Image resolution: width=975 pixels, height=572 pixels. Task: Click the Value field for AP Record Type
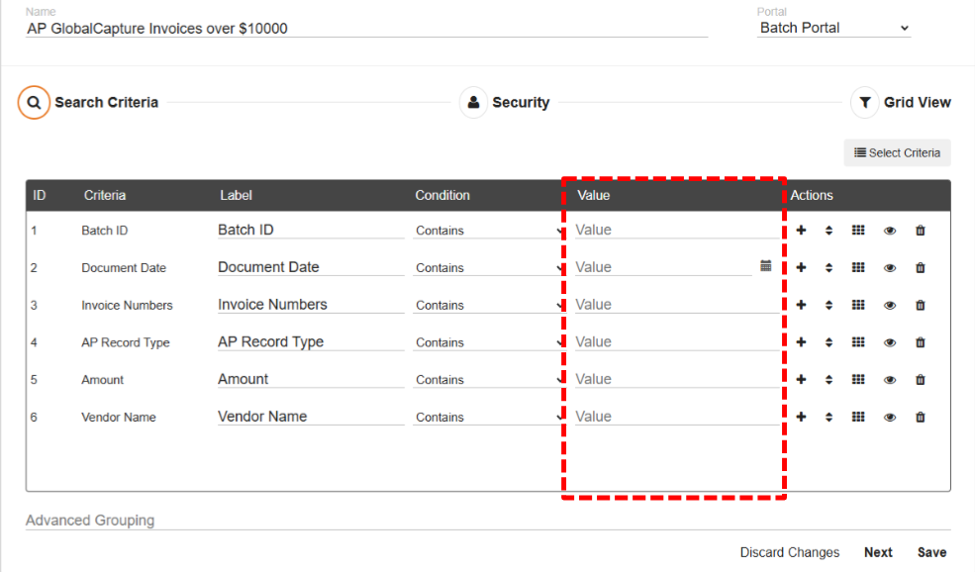coord(677,342)
